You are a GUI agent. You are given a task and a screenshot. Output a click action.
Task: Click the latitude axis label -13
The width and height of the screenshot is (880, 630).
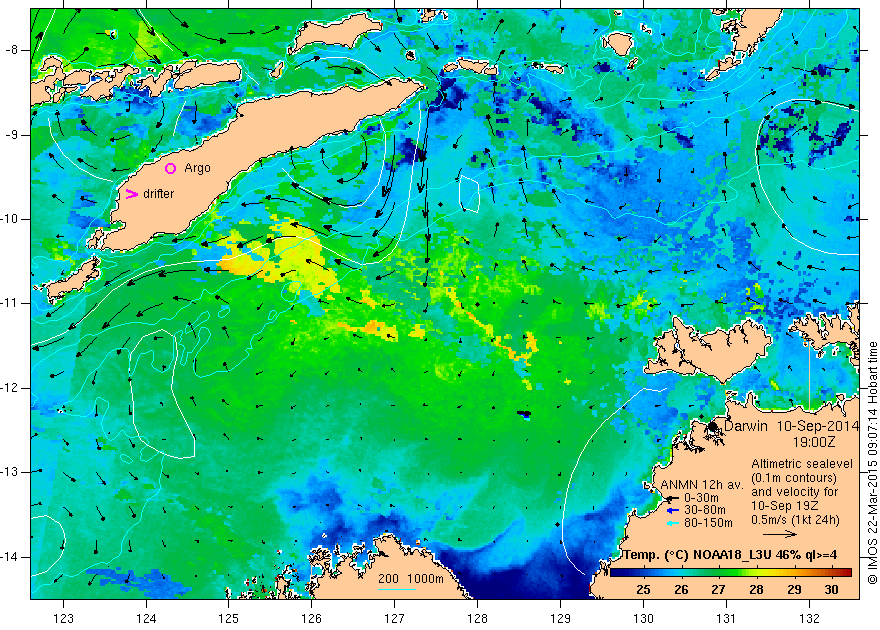[x=10, y=472]
